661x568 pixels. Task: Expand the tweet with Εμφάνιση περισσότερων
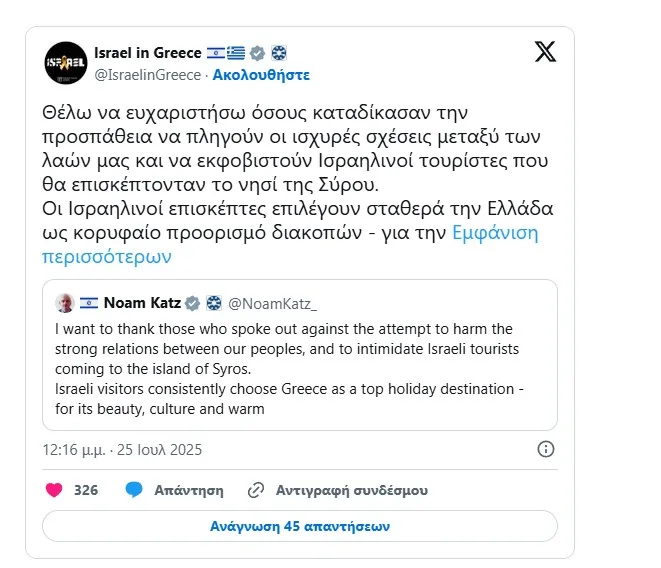(495, 234)
